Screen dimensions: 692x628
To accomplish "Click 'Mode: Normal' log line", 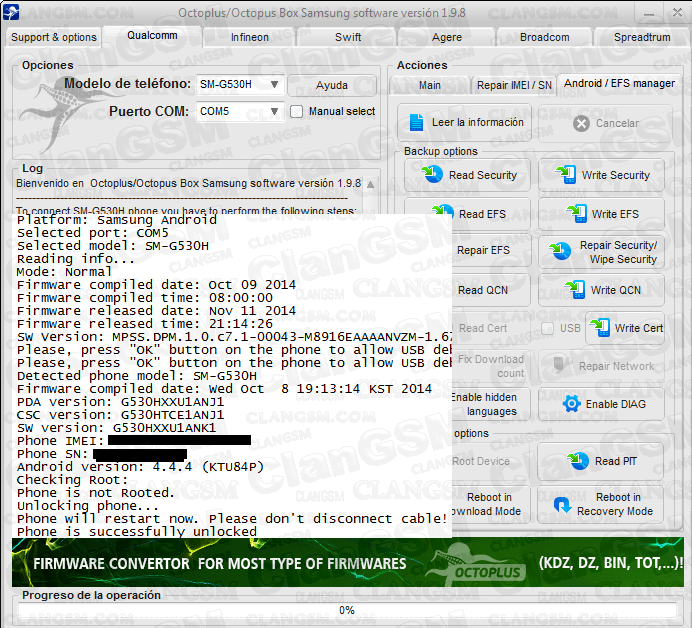I will tap(64, 271).
